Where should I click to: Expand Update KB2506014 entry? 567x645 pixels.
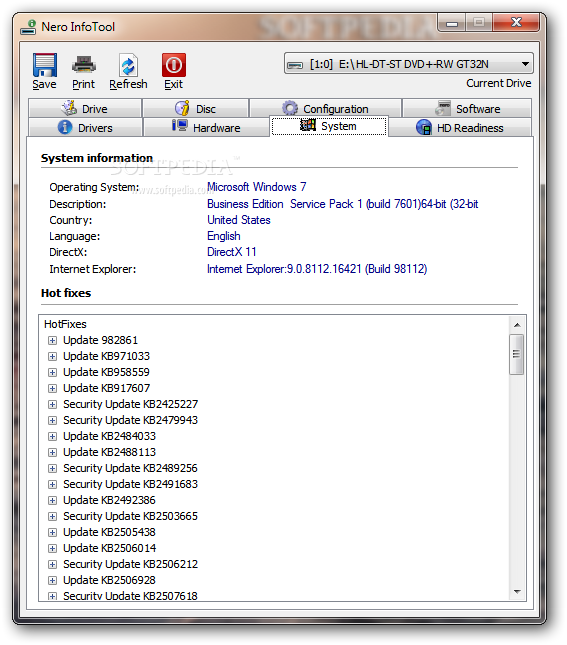coord(52,548)
